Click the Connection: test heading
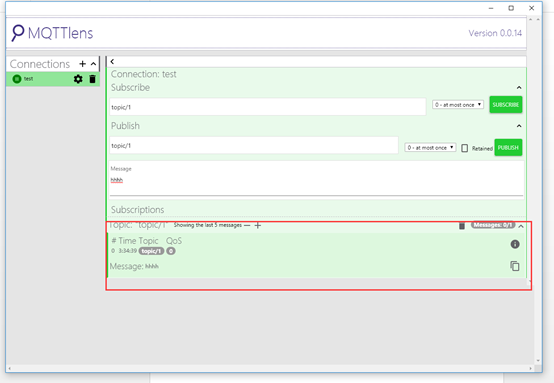 [x=143, y=74]
